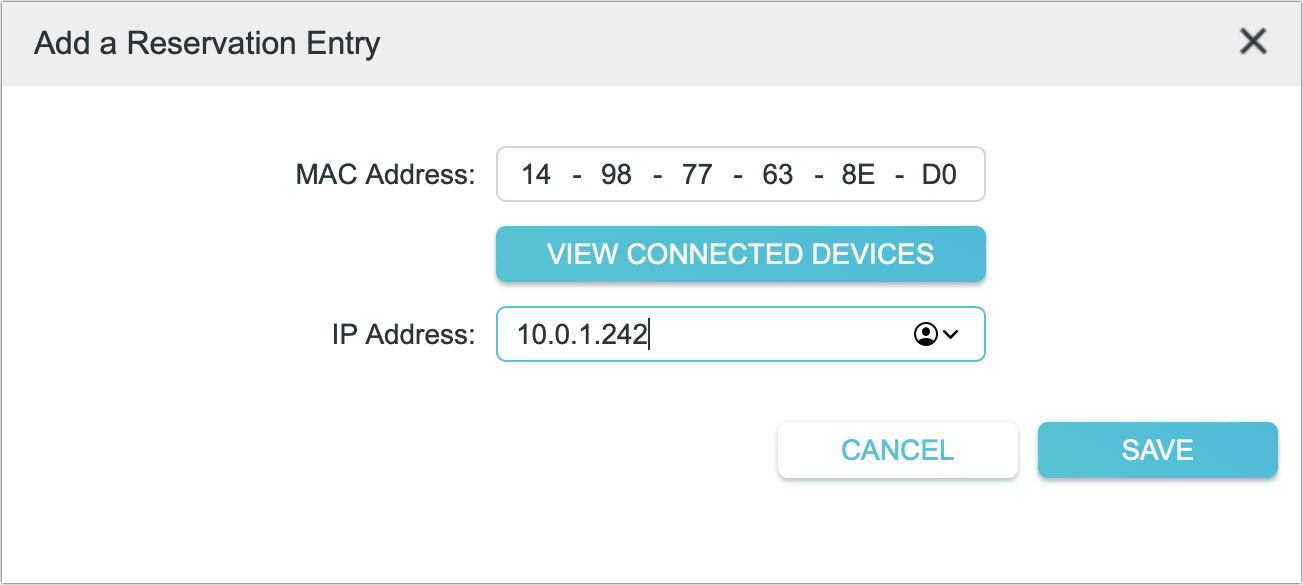Click the IP Address label
1303x585 pixels.
(403, 334)
